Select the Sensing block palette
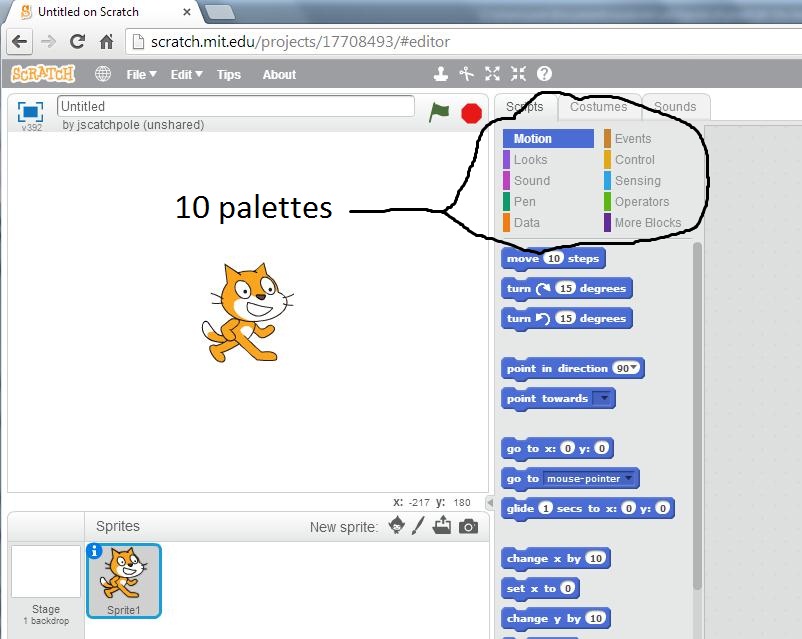Screen dimensions: 802x639 pyautogui.click(x=649, y=181)
